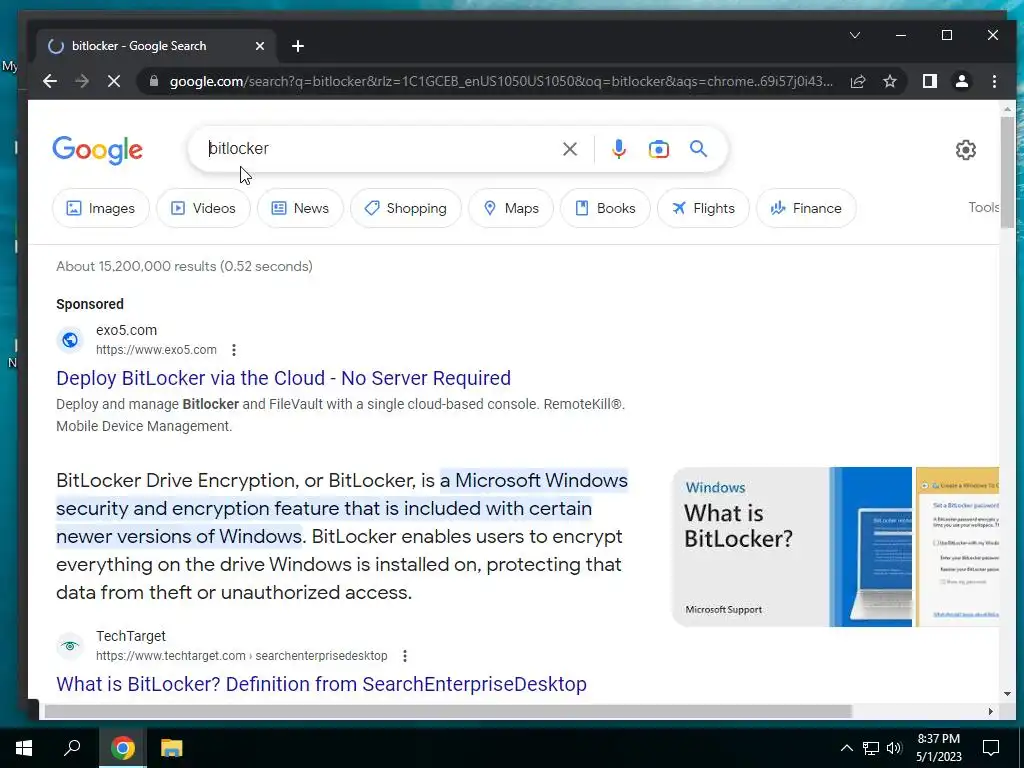
Task: Go to Google logo homepage
Action: [x=97, y=150]
